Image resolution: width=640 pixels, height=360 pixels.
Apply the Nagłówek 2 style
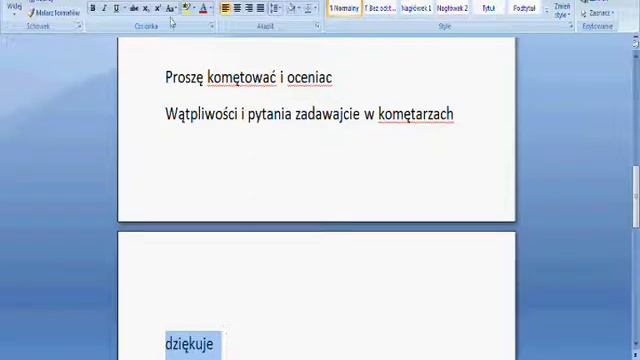[452, 8]
